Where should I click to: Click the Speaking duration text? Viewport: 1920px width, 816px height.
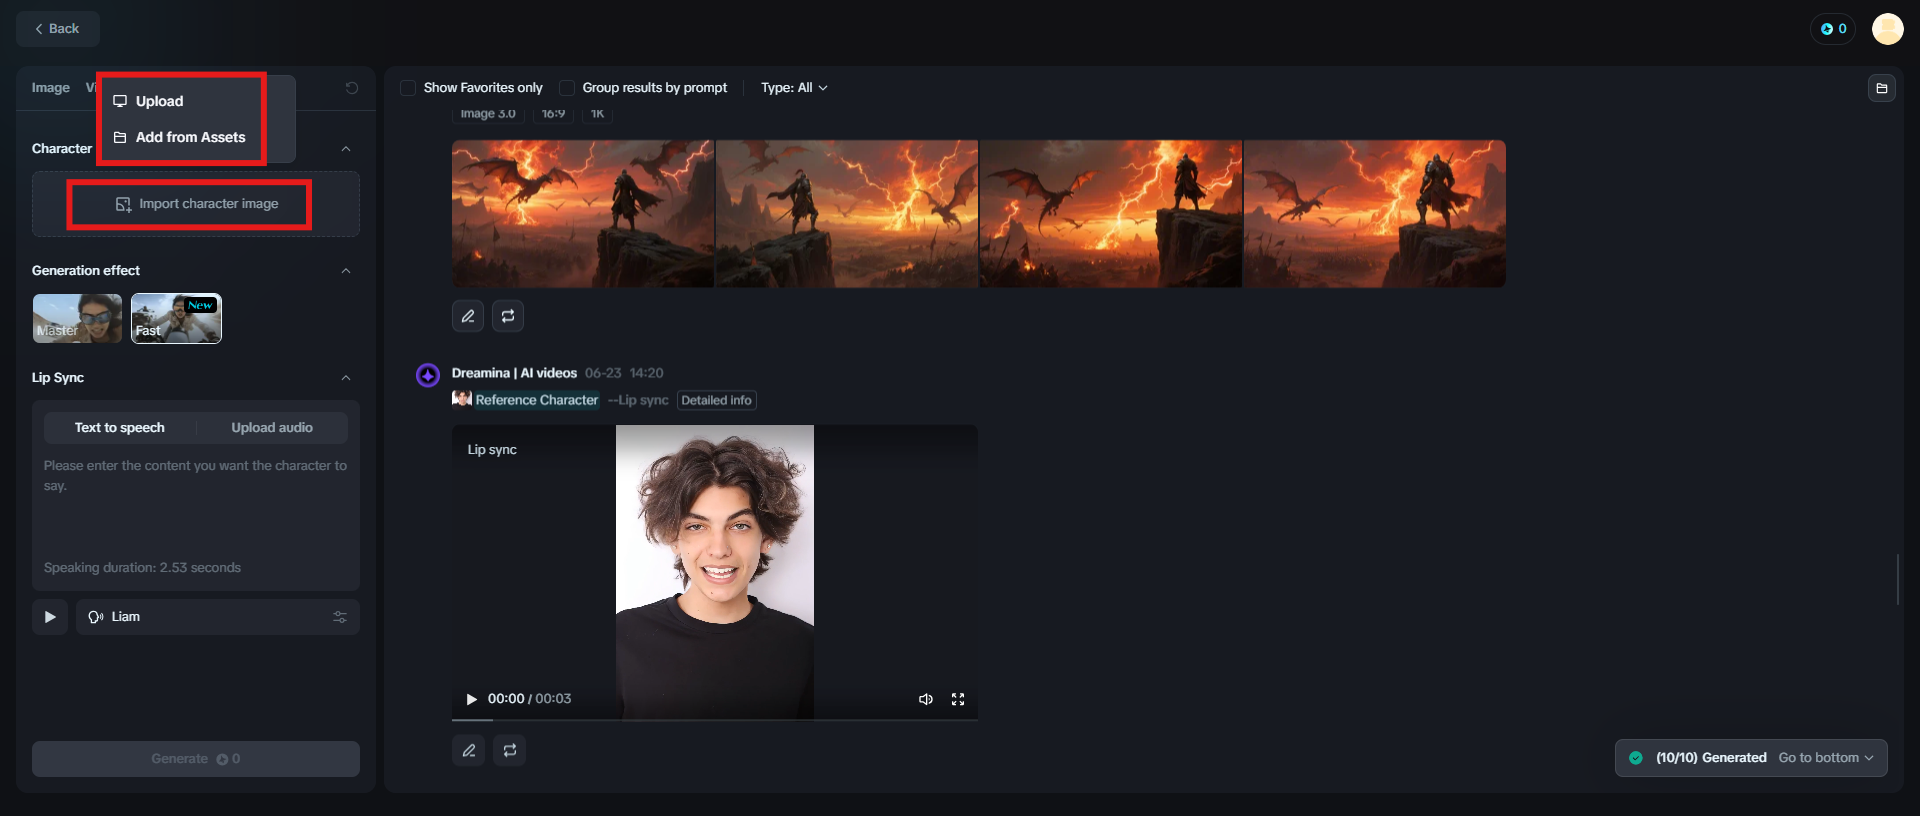(142, 568)
